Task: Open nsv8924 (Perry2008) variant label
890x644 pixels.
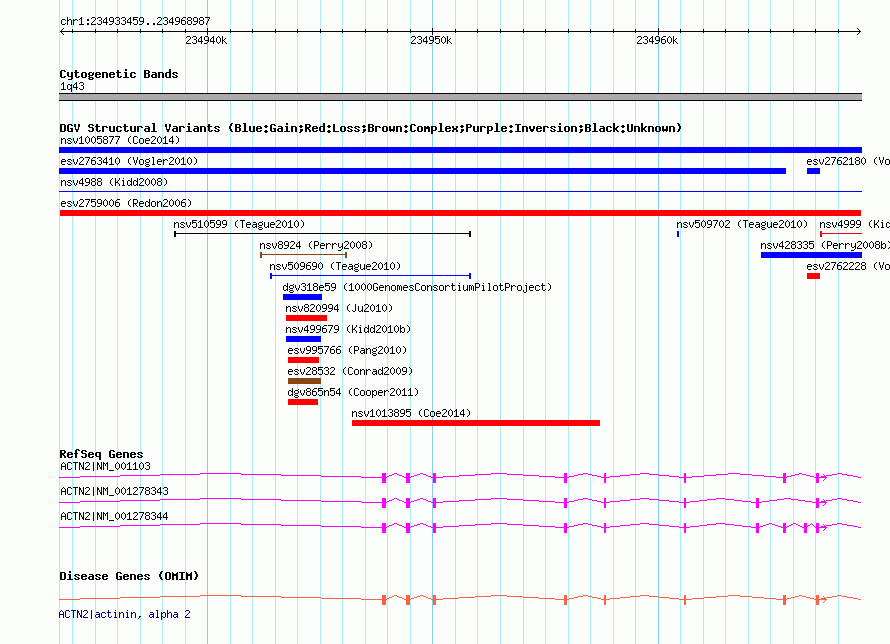Action: (x=316, y=245)
